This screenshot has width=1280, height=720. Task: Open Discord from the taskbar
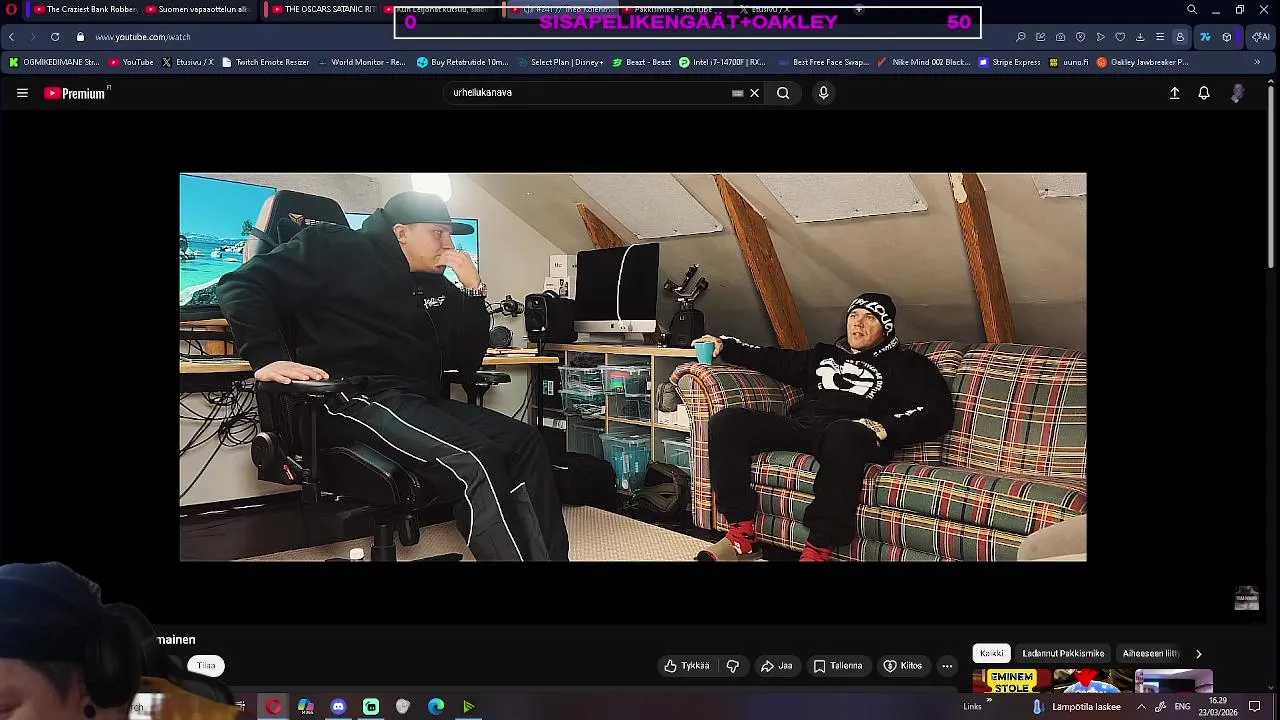tap(338, 707)
